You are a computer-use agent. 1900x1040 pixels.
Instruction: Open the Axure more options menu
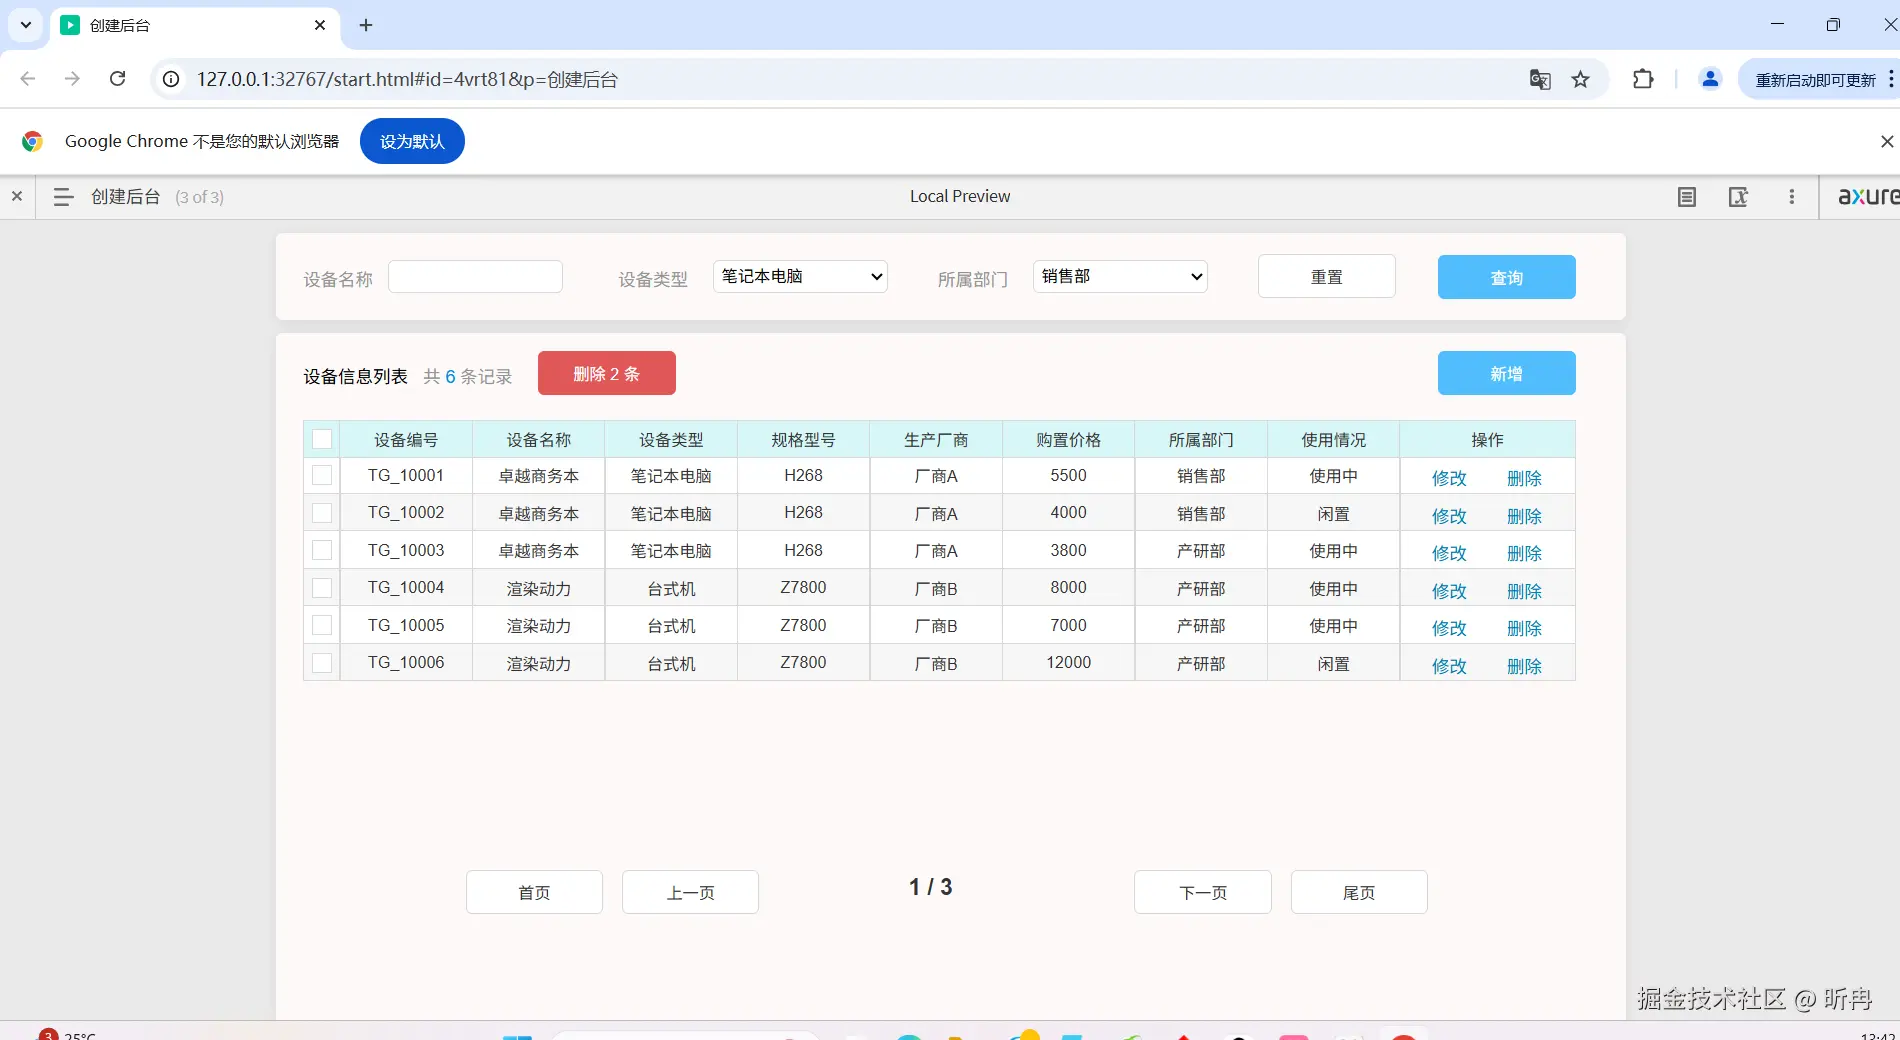pyautogui.click(x=1791, y=197)
